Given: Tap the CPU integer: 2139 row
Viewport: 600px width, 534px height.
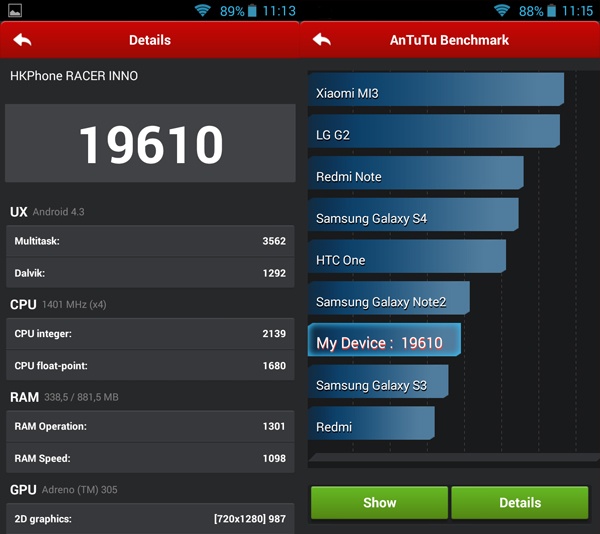Looking at the screenshot, I should click(x=150, y=334).
